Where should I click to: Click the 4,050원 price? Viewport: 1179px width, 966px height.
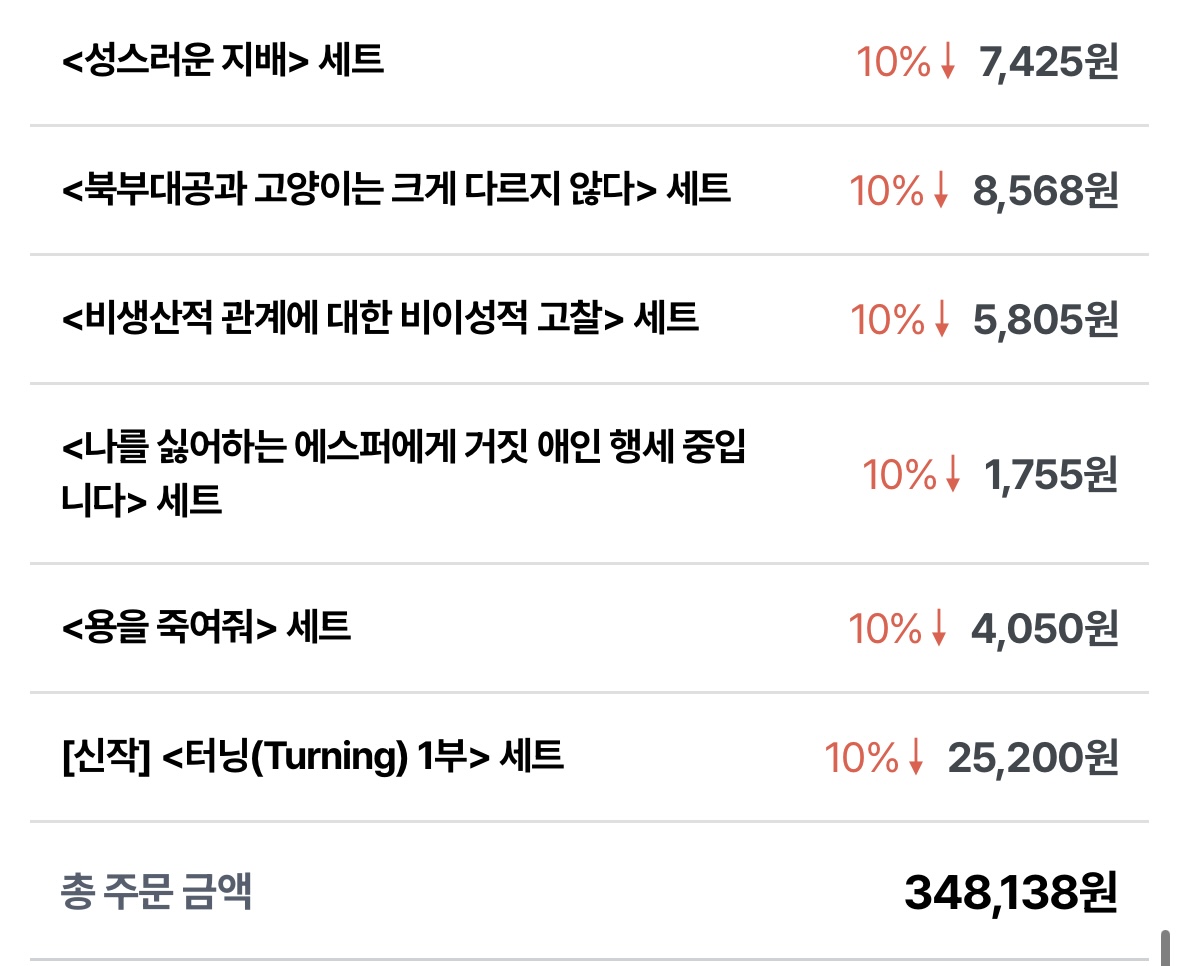[x=1044, y=630]
